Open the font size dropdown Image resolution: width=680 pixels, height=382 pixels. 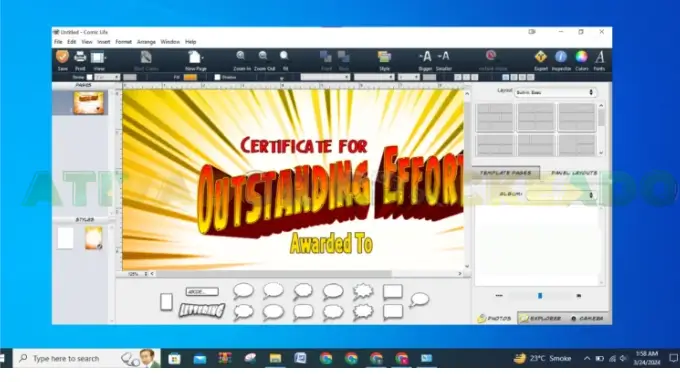409,77
